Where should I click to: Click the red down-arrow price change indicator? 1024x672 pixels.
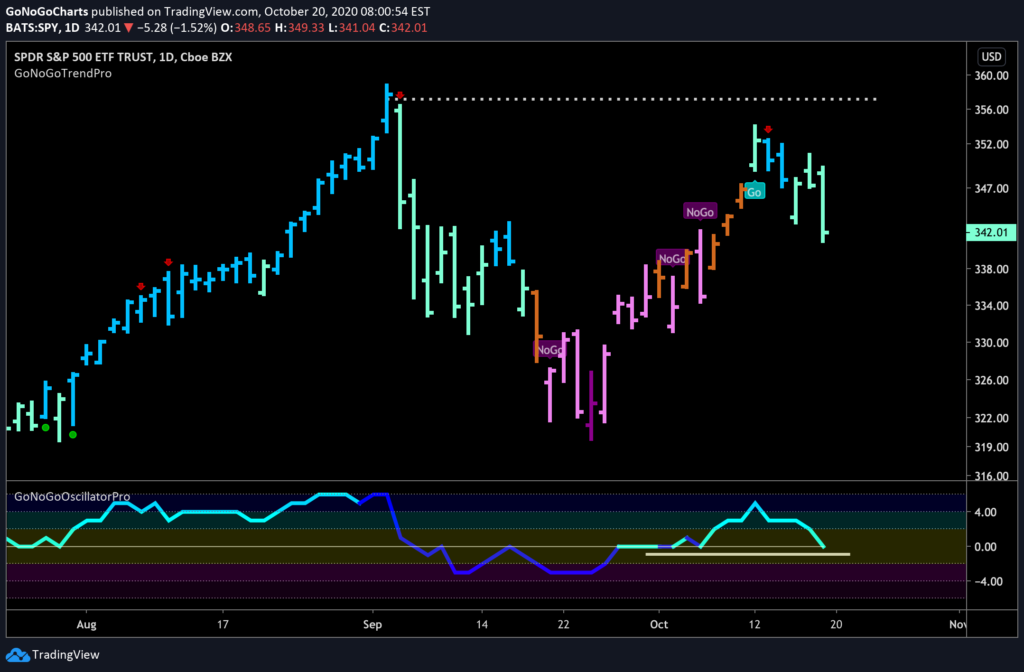pos(129,28)
